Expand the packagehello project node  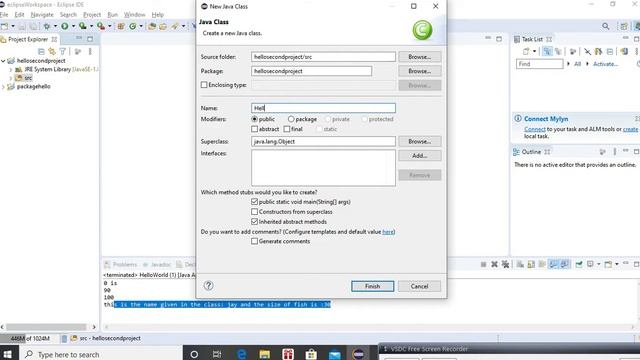3,87
